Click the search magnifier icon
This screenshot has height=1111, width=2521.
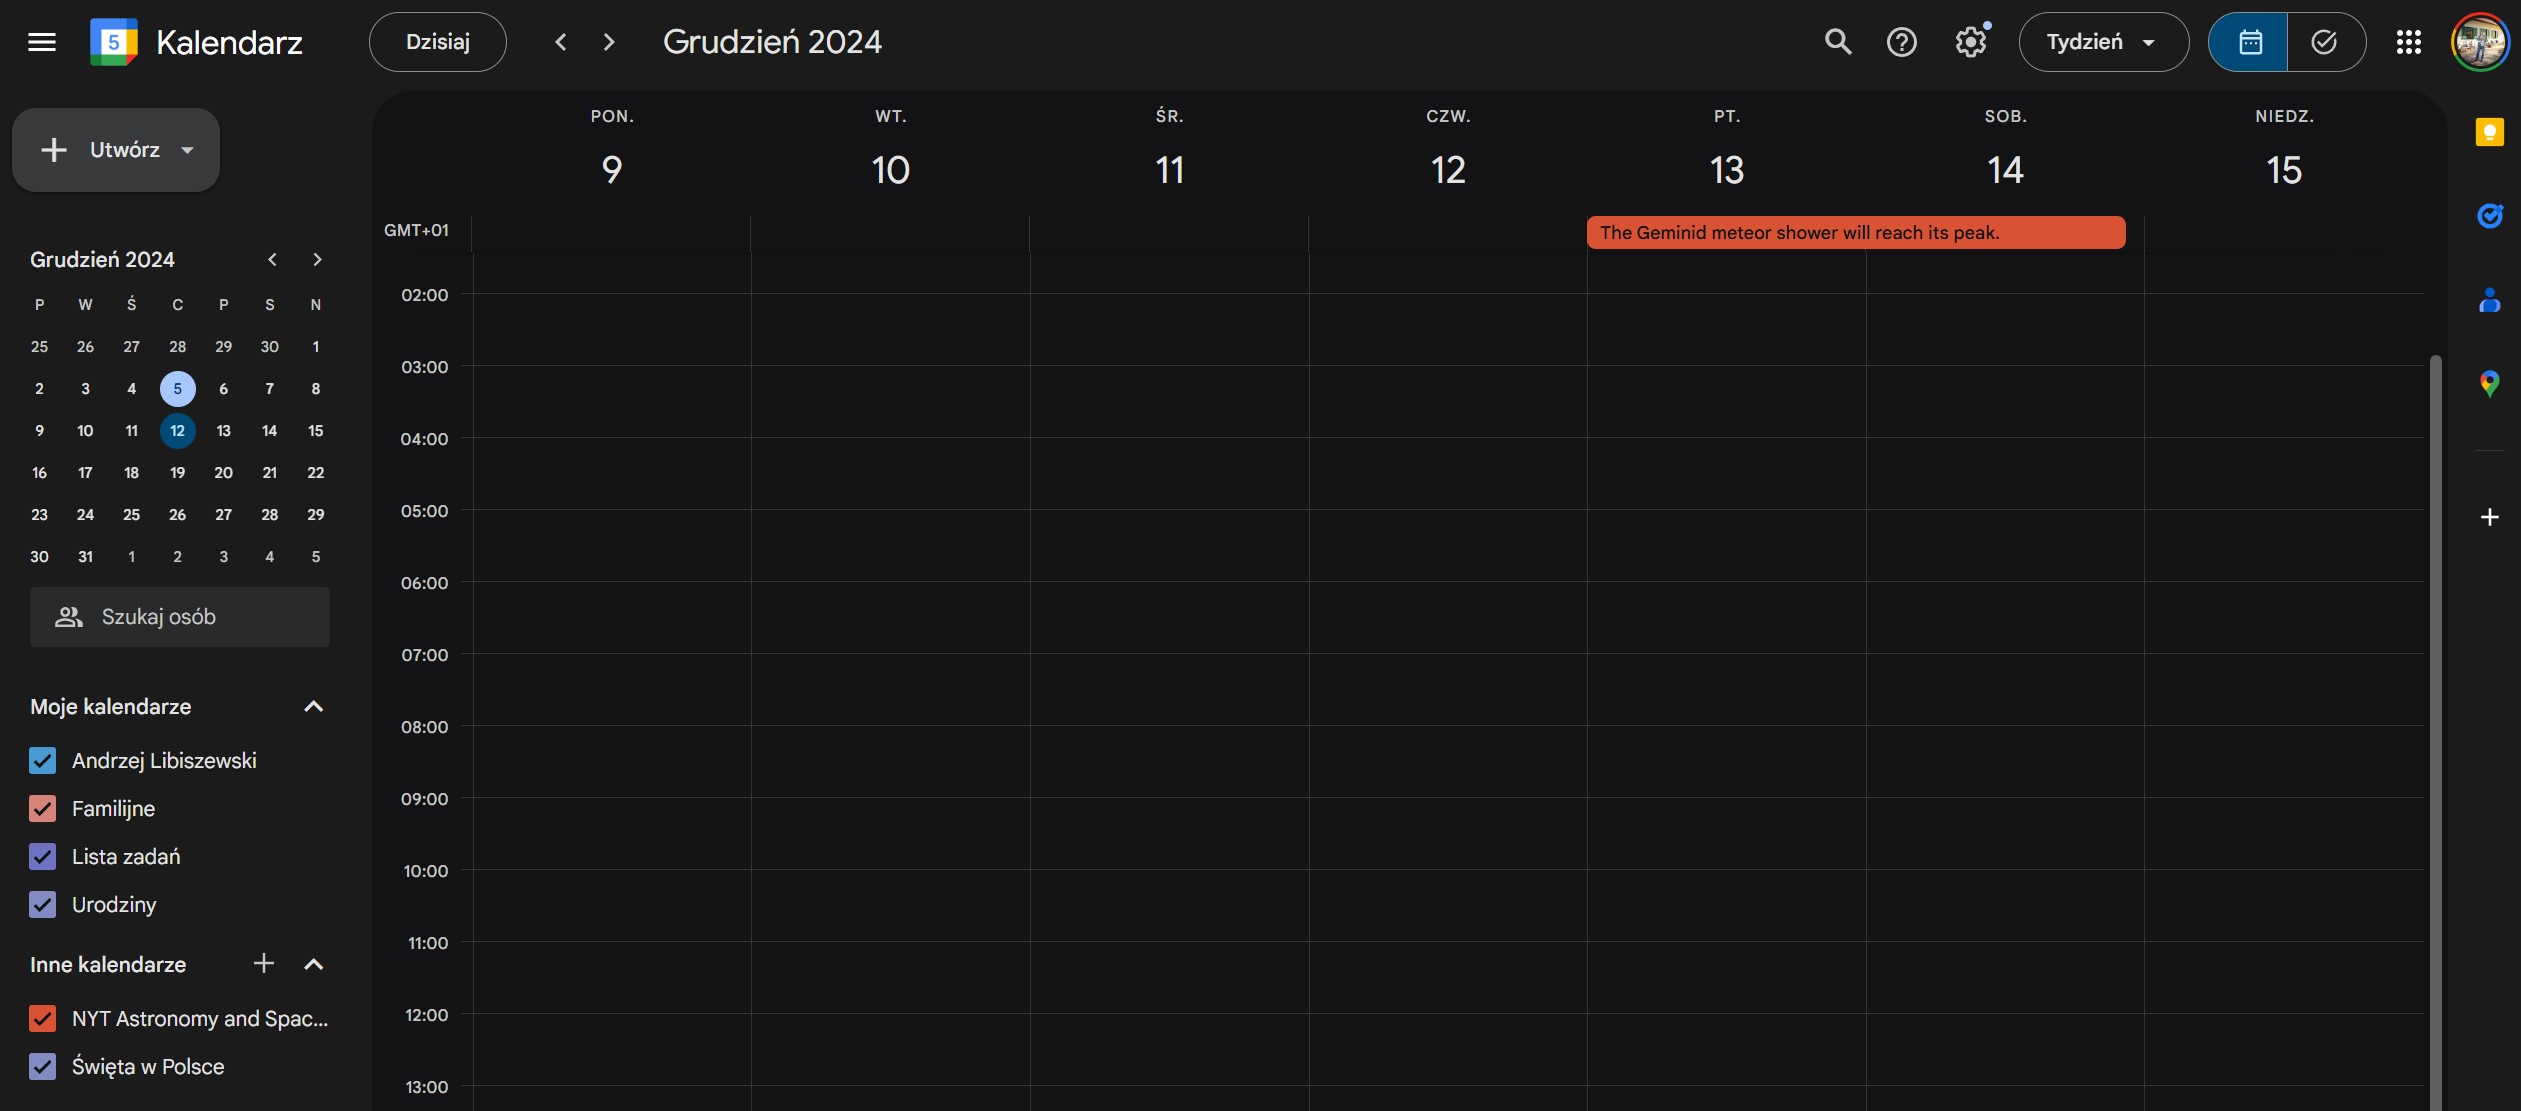pyautogui.click(x=1838, y=42)
